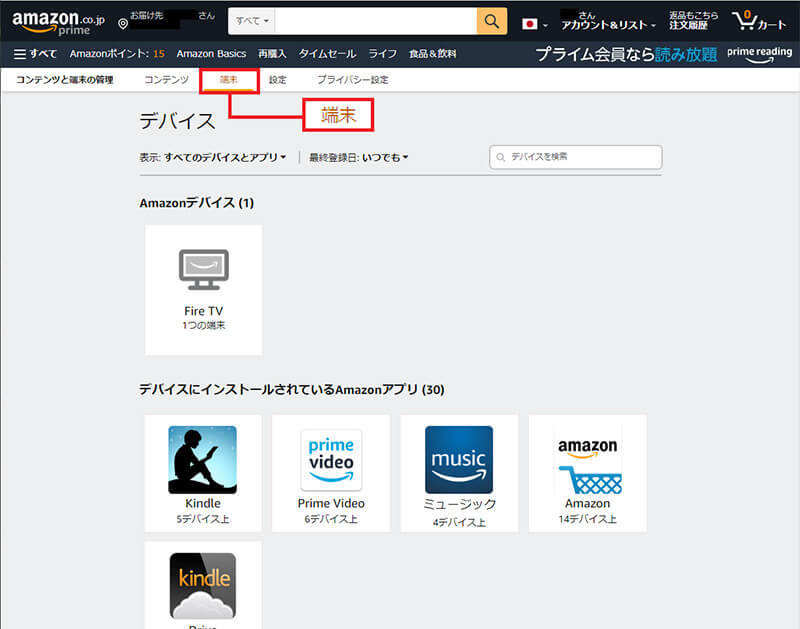Switch to the コンテンツ tab
Screen dimensions: 800x629
tap(166, 80)
